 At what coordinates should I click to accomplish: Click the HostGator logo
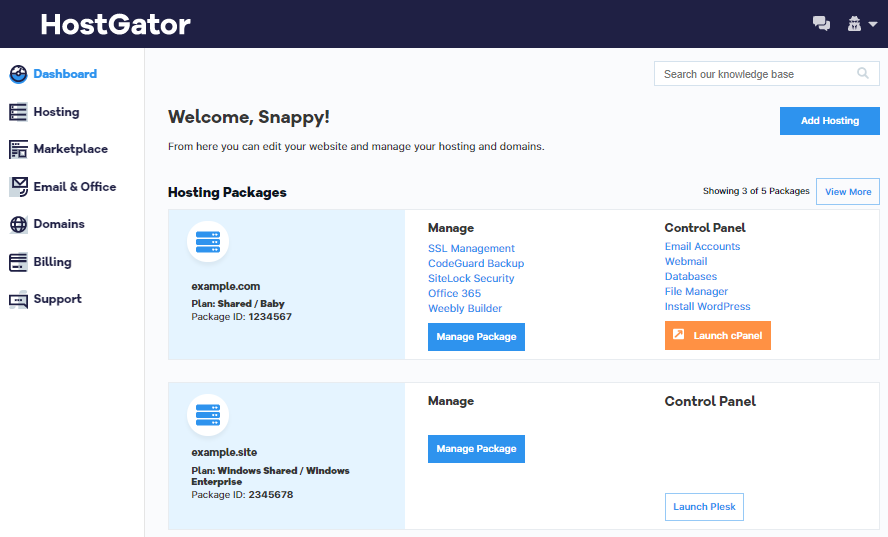[x=116, y=24]
